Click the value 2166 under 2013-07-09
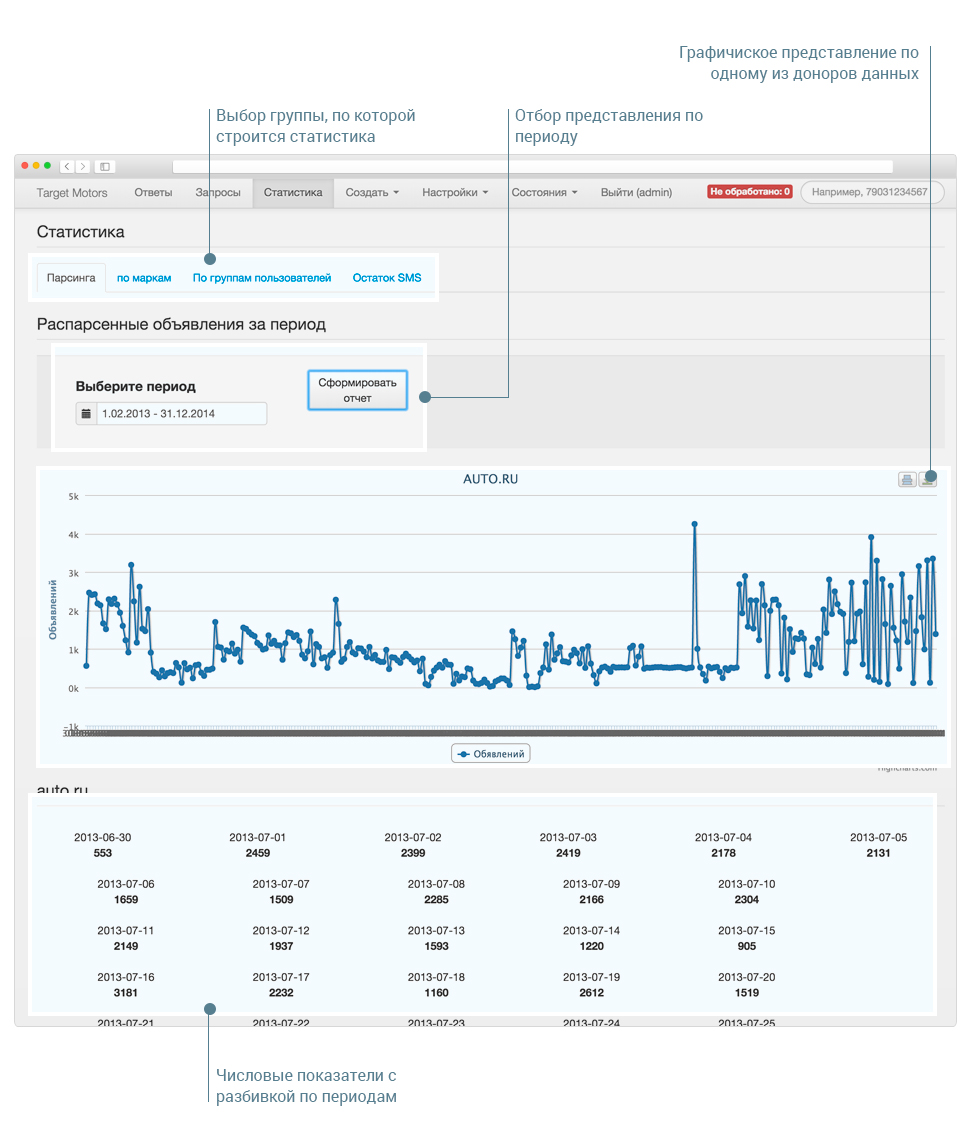Viewport: 970px width, 1136px height. [x=591, y=900]
